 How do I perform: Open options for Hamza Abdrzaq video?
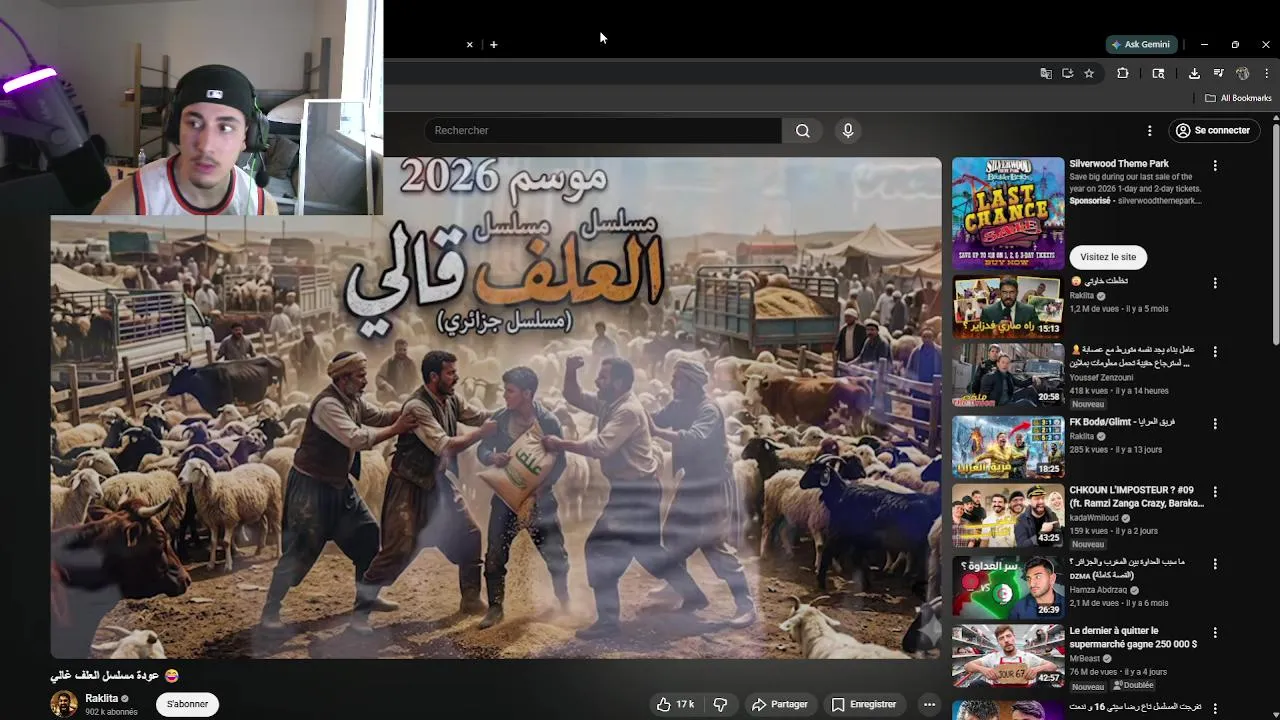point(1215,565)
